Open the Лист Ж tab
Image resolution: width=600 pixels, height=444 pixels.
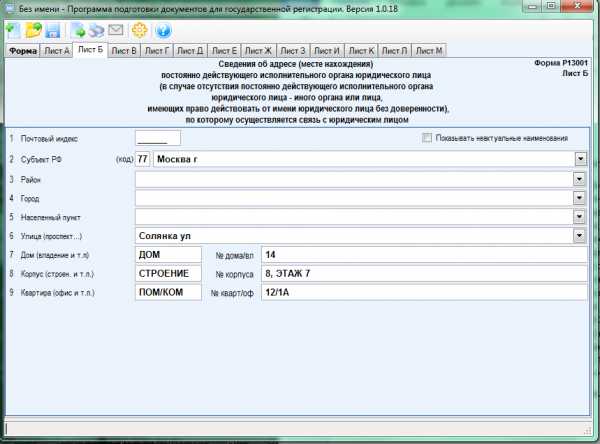click(x=258, y=51)
